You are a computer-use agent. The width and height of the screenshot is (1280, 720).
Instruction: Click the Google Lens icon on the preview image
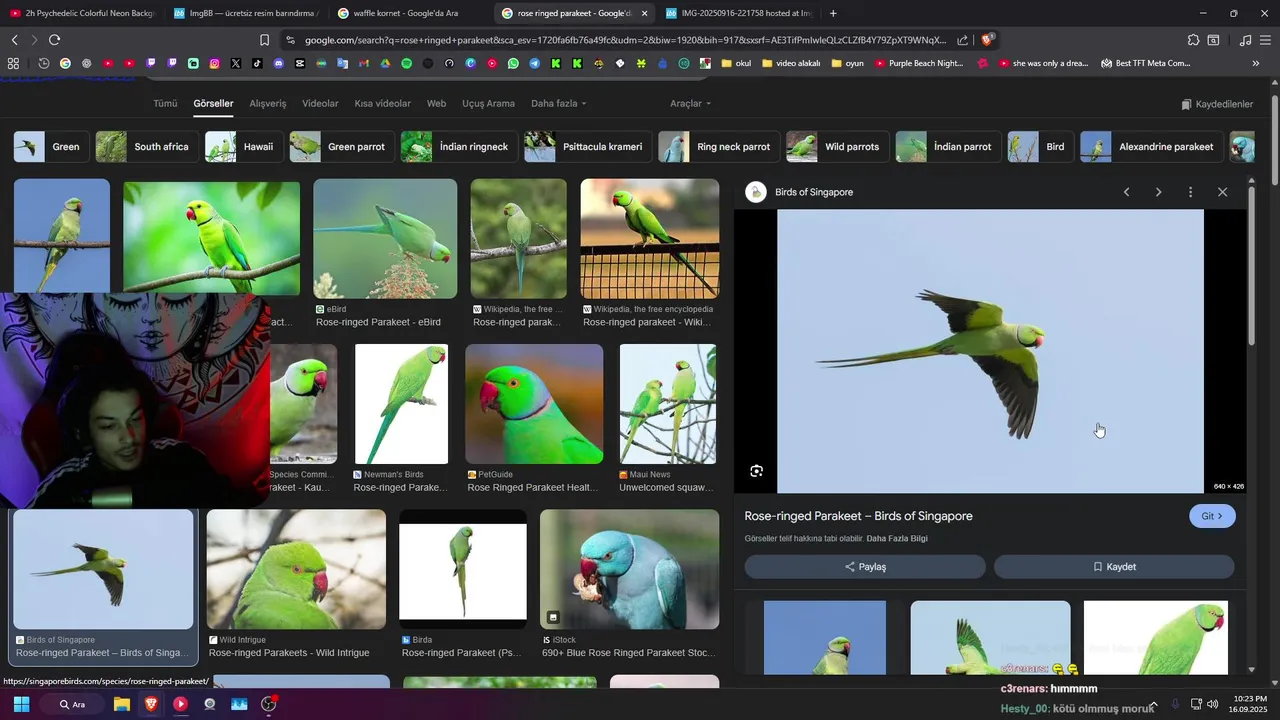coord(756,471)
